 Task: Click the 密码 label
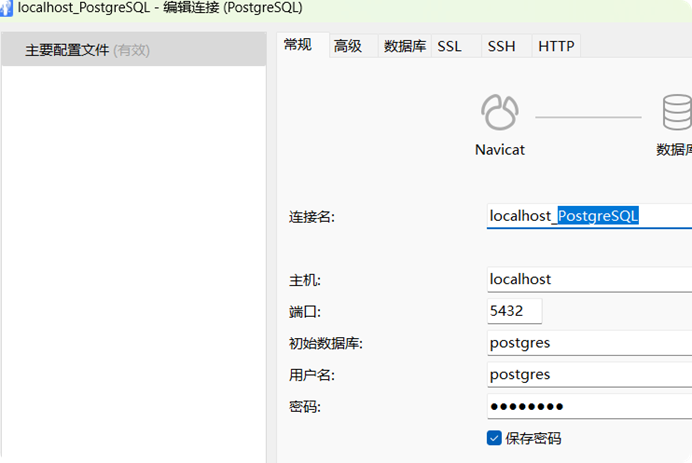(305, 407)
